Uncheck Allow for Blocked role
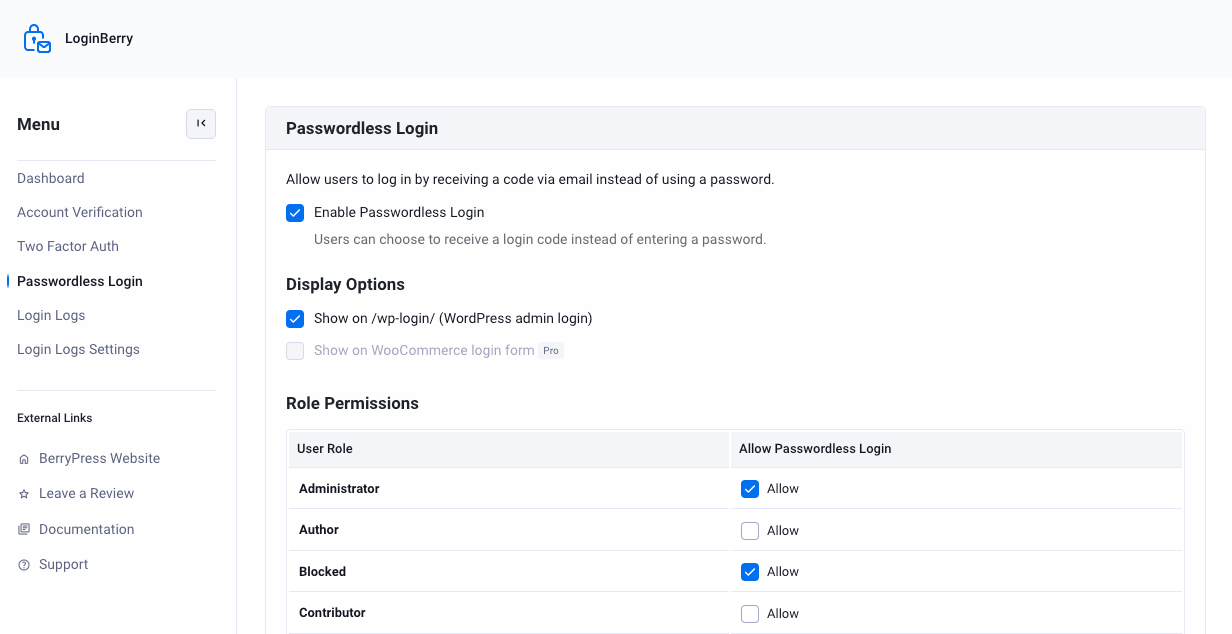The image size is (1232, 634). pyautogui.click(x=750, y=572)
